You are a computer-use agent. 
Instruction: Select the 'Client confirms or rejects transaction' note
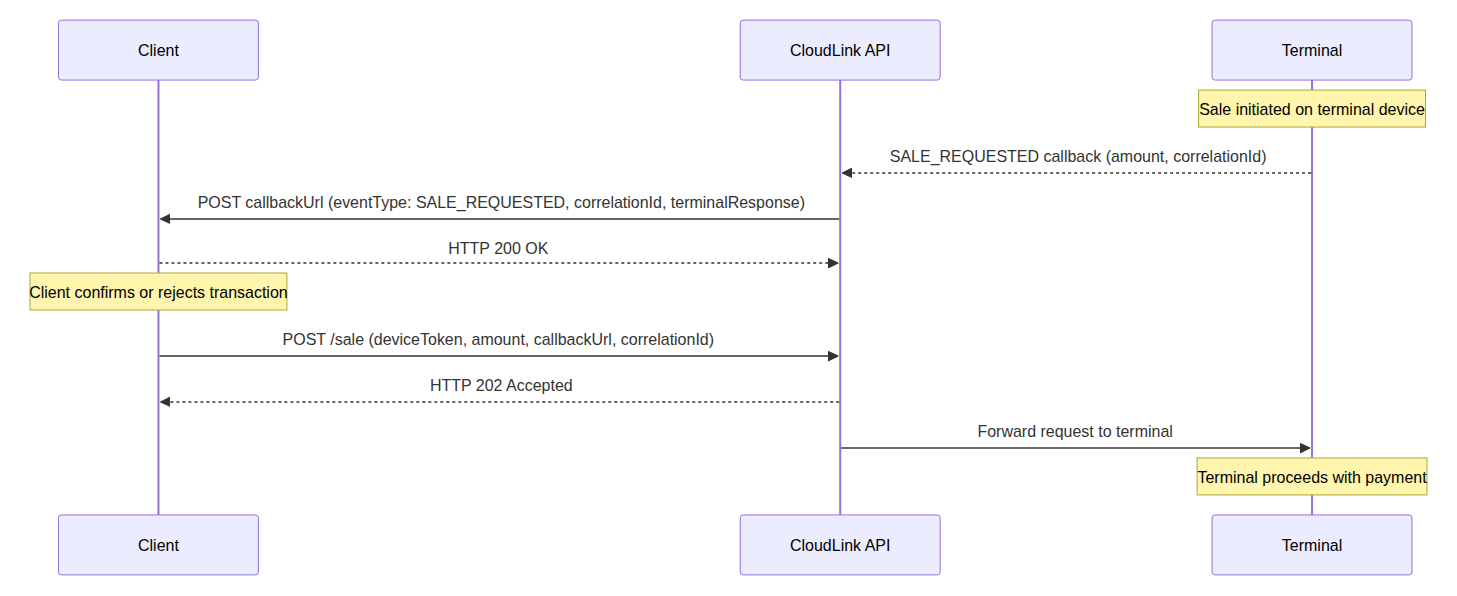pyautogui.click(x=158, y=292)
